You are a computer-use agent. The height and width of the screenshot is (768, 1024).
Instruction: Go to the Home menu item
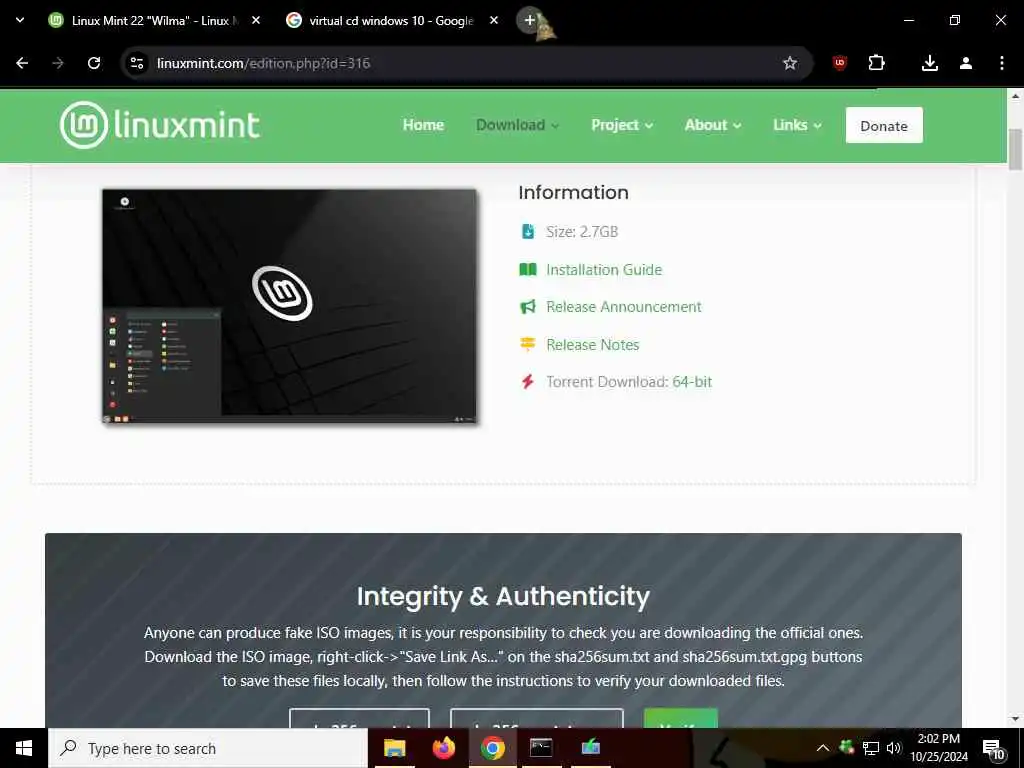[423, 125]
